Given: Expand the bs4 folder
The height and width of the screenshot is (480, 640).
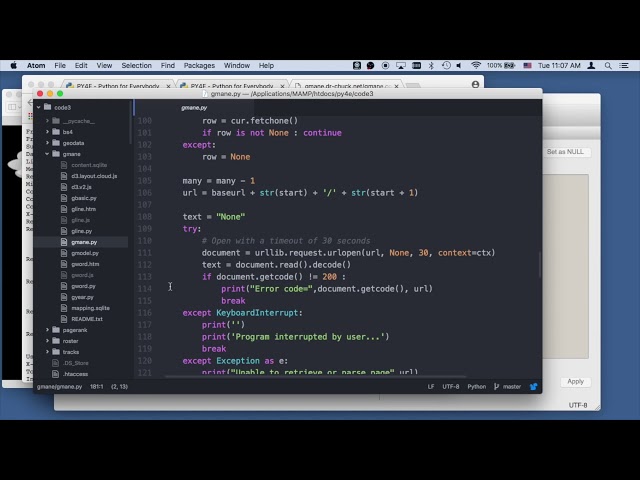Looking at the screenshot, I should (x=47, y=132).
